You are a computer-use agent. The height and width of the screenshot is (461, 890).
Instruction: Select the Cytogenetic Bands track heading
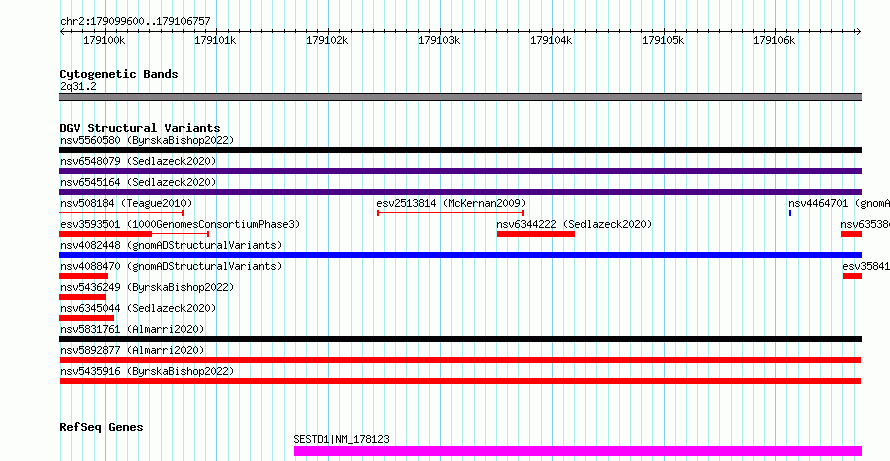(x=119, y=74)
